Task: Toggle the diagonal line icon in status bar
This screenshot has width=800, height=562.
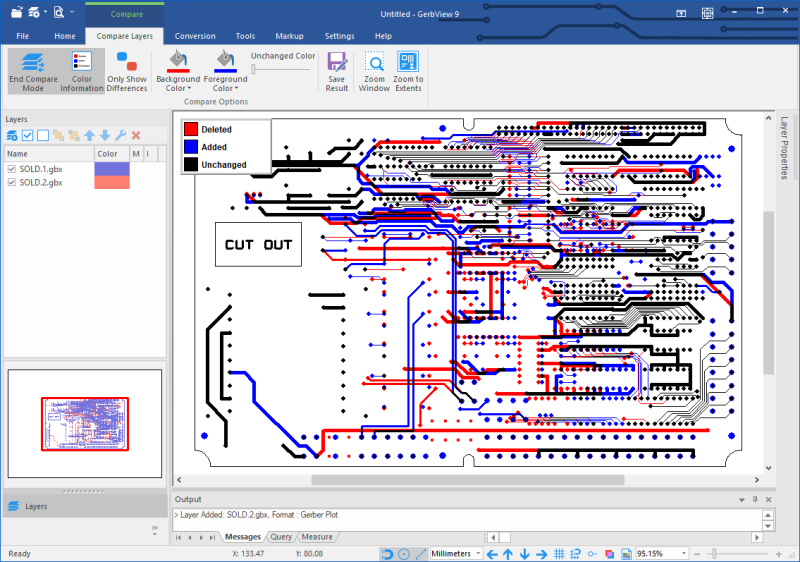Action: [420, 554]
